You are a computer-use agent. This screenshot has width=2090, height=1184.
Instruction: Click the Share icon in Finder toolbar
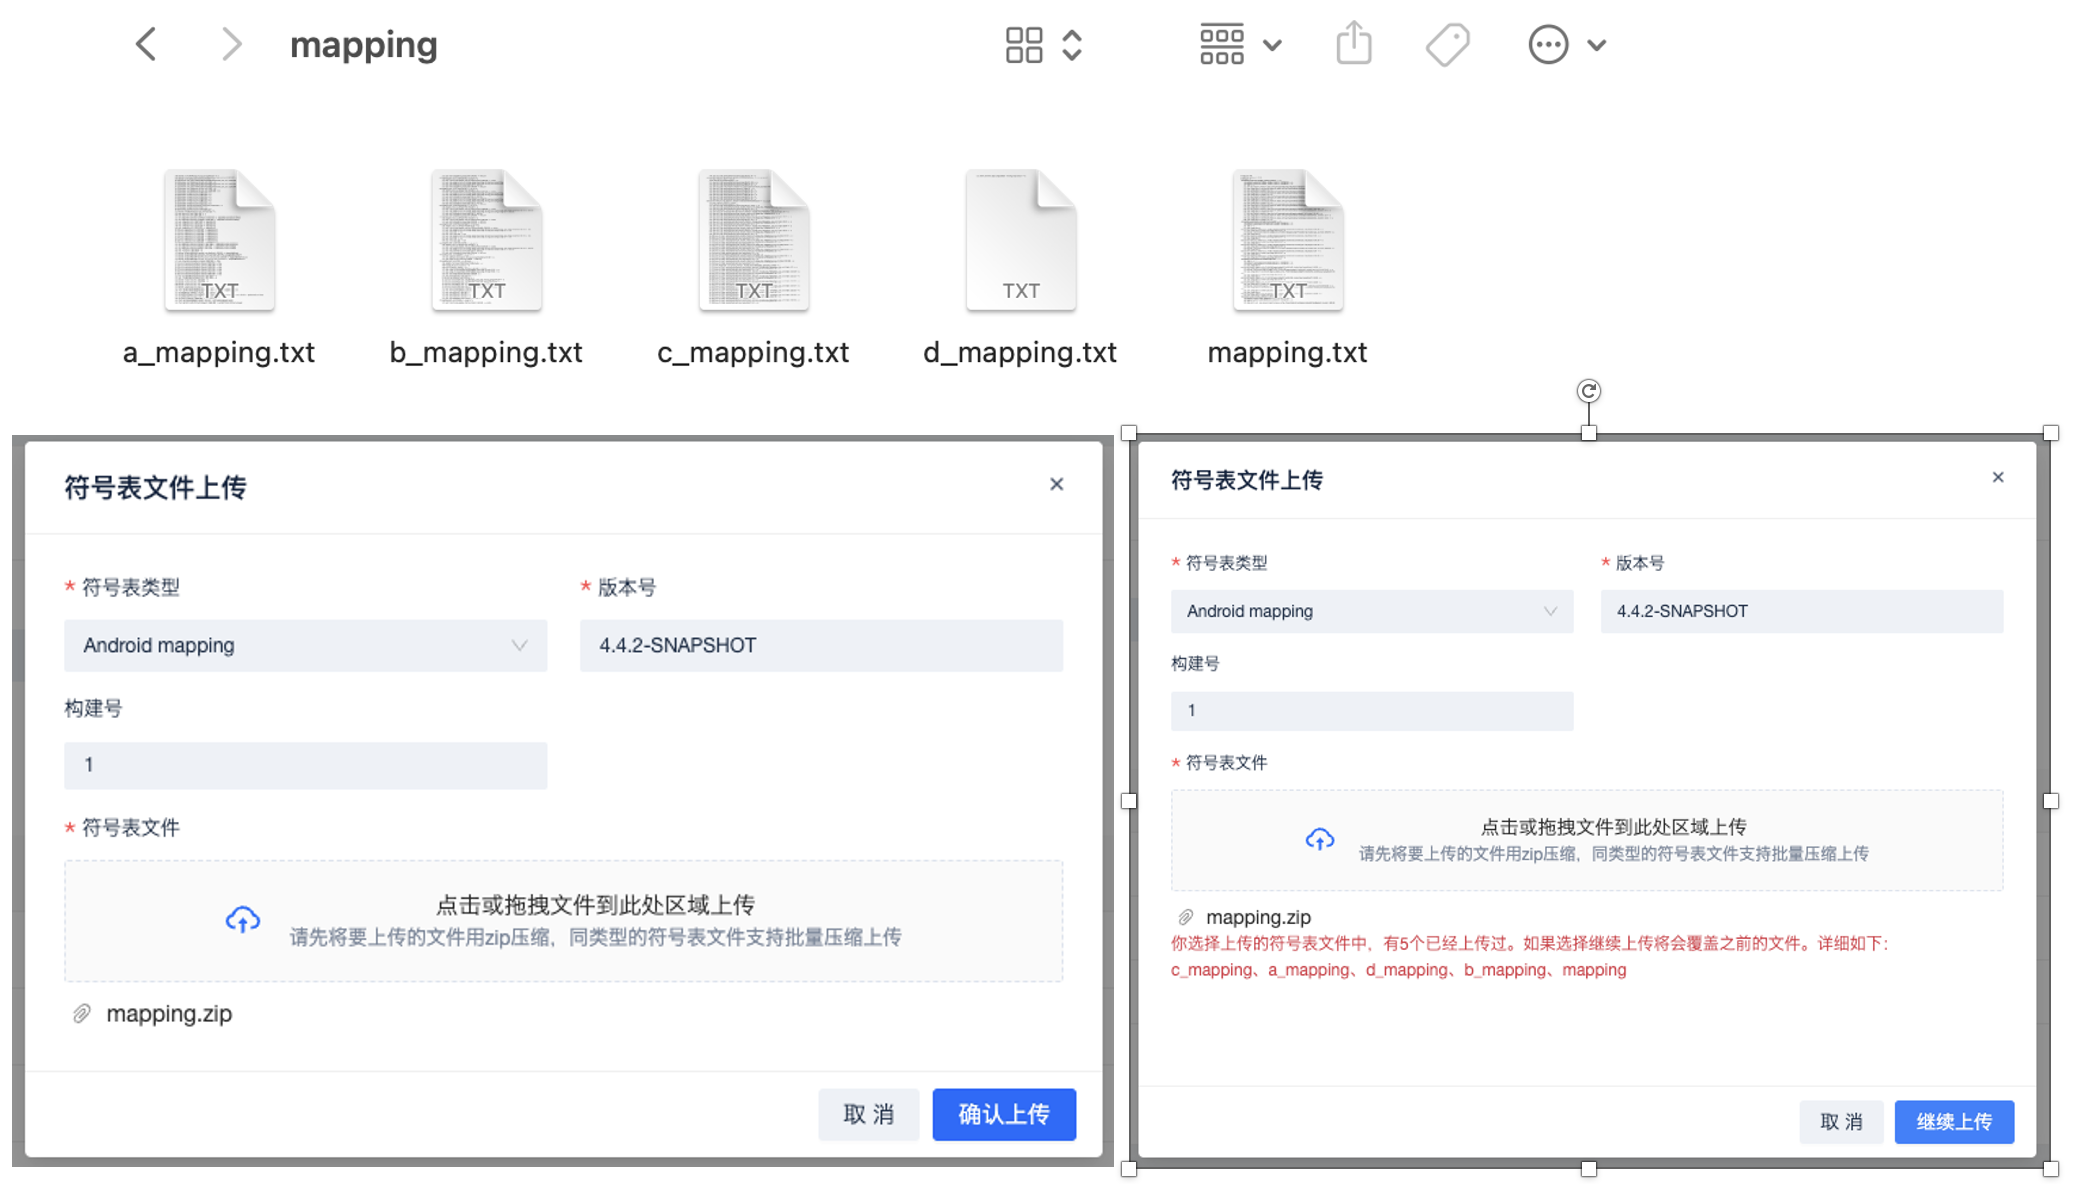(x=1354, y=43)
